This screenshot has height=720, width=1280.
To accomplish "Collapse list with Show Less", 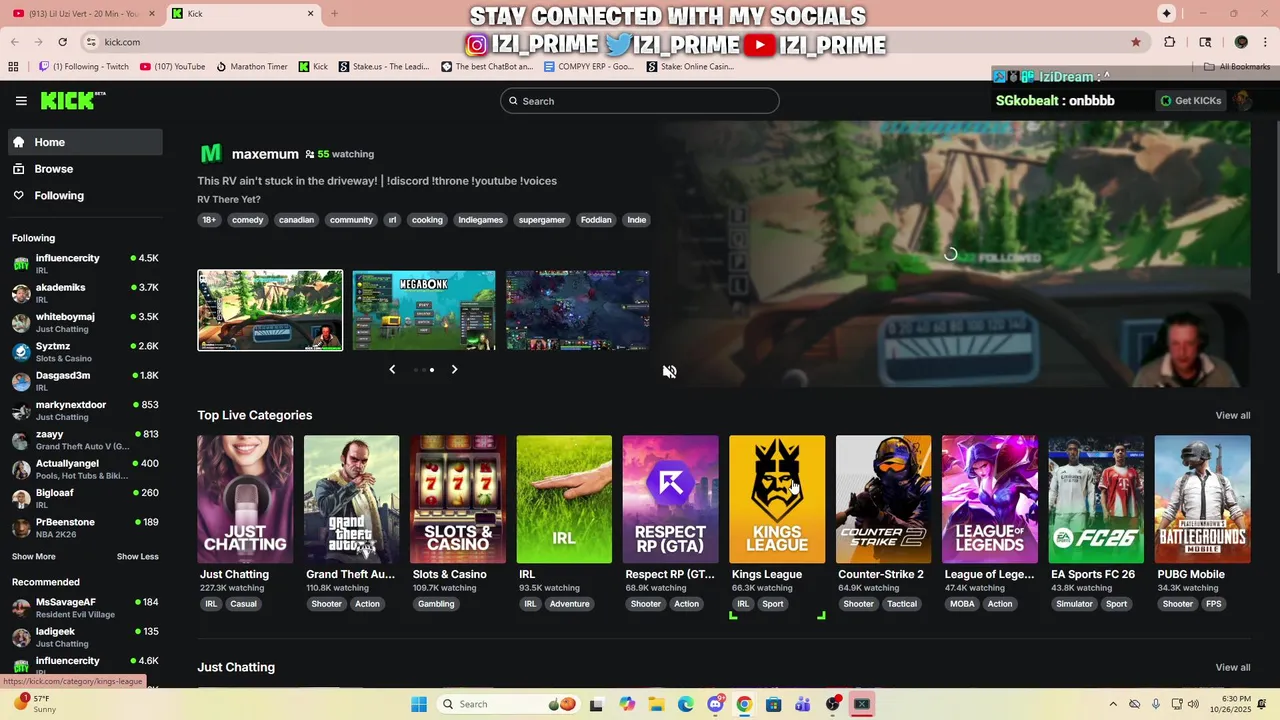I will (137, 557).
